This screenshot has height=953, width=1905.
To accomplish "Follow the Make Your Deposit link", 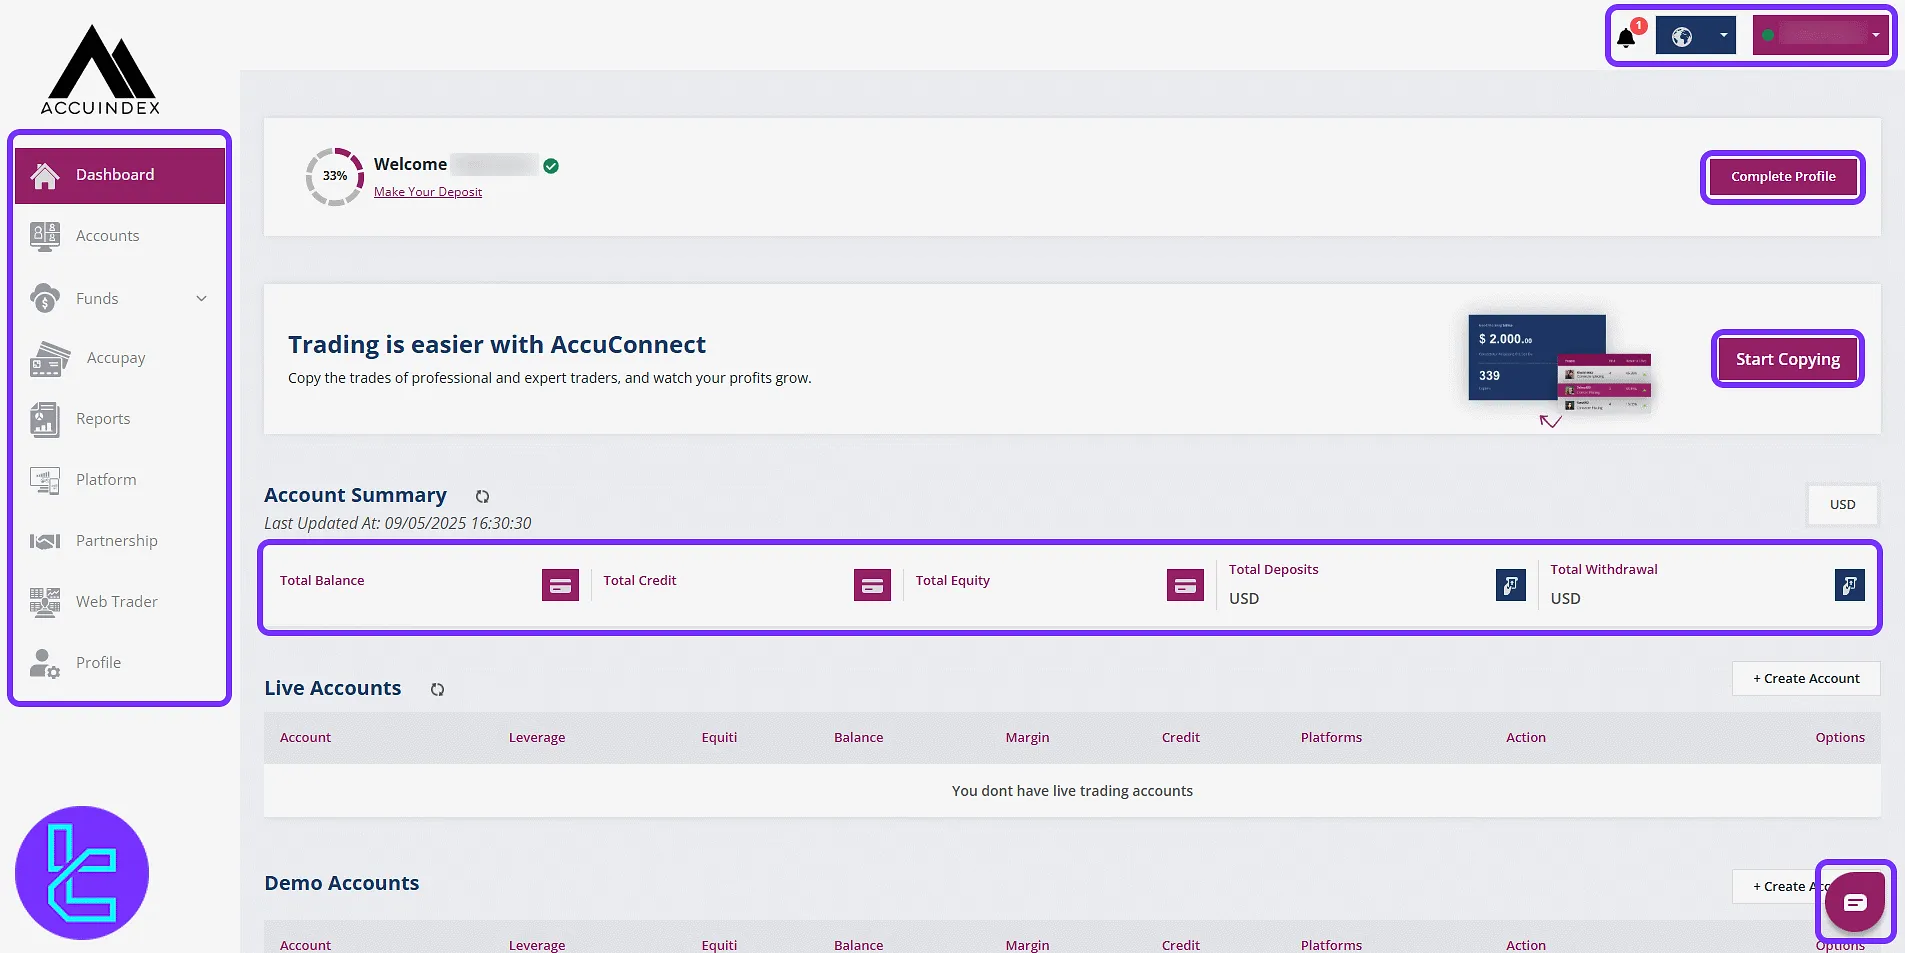I will 428,192.
